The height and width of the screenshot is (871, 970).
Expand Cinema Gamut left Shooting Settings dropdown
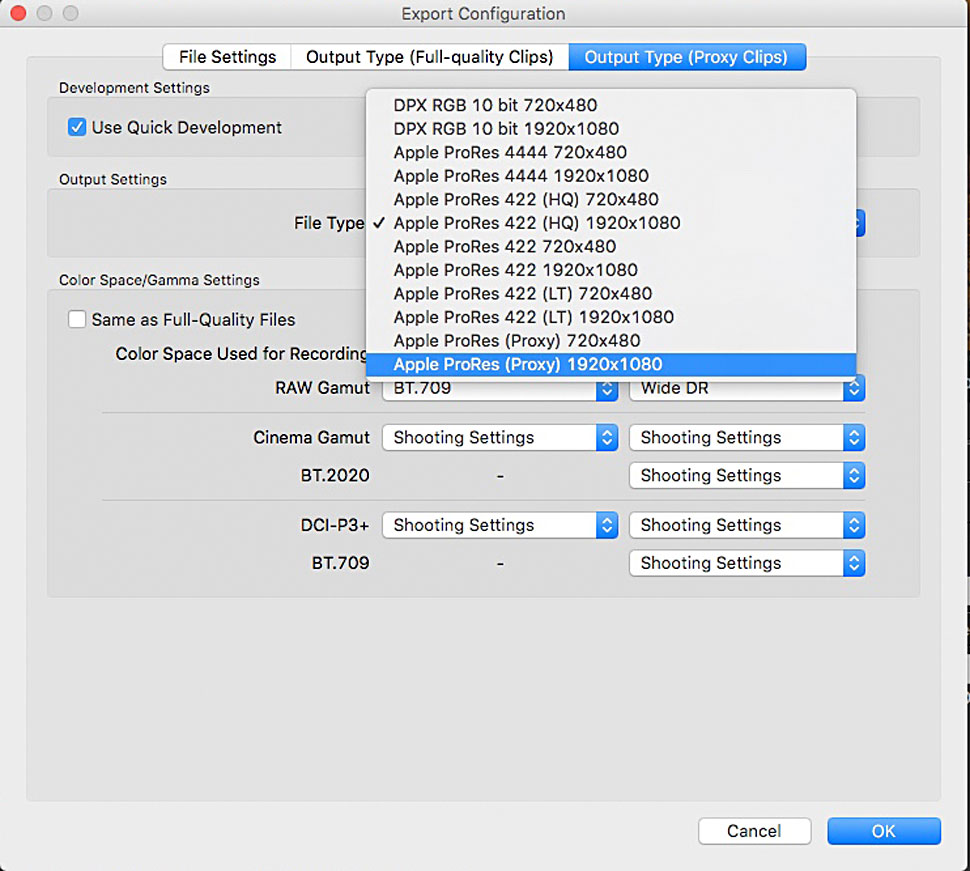pyautogui.click(x=500, y=437)
